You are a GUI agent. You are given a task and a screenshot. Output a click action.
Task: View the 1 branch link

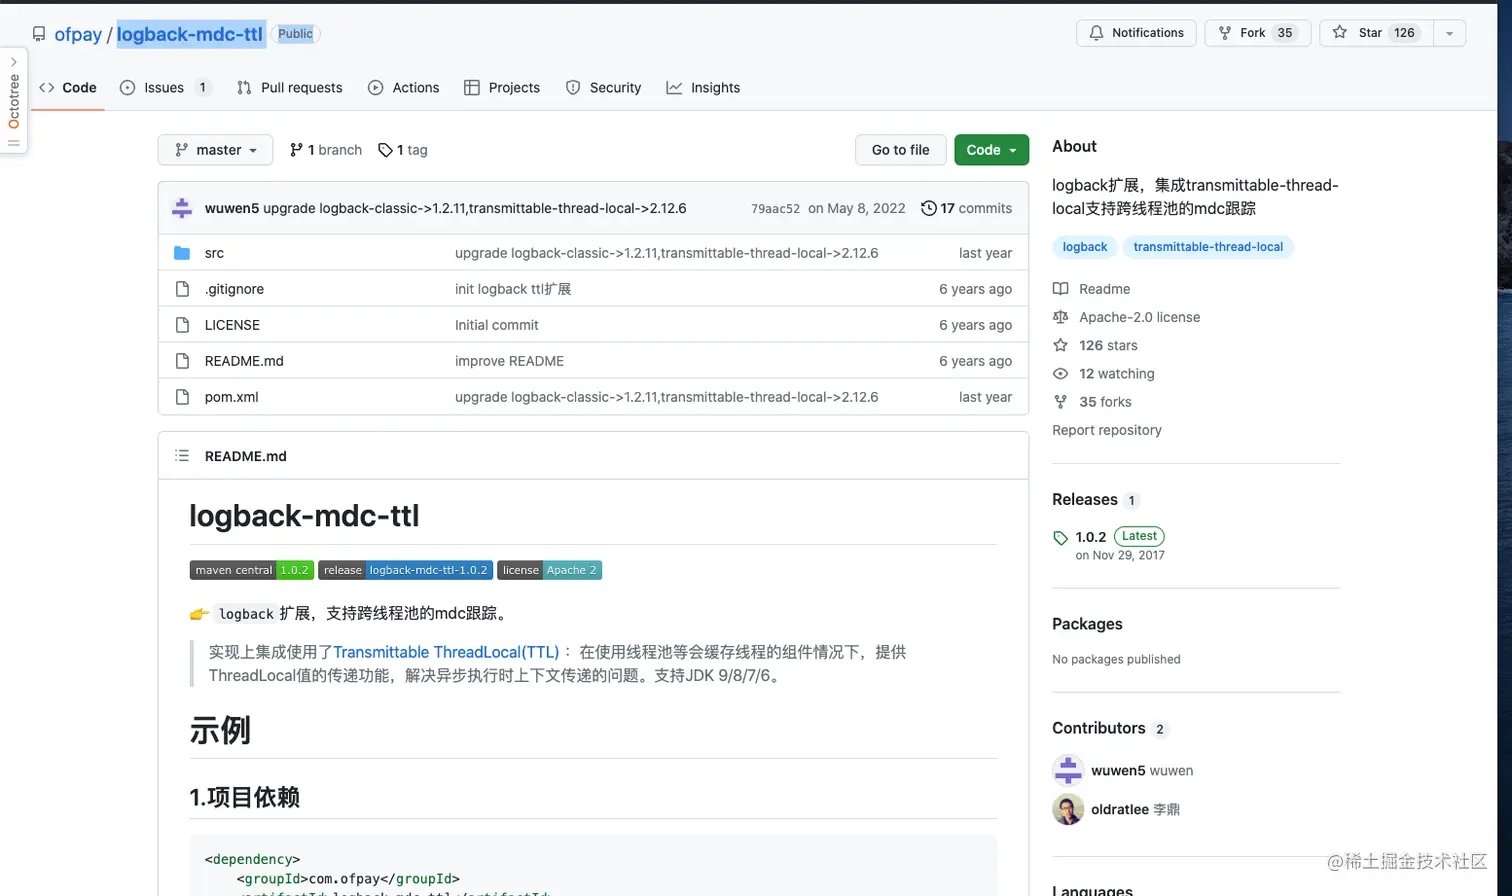(x=326, y=150)
